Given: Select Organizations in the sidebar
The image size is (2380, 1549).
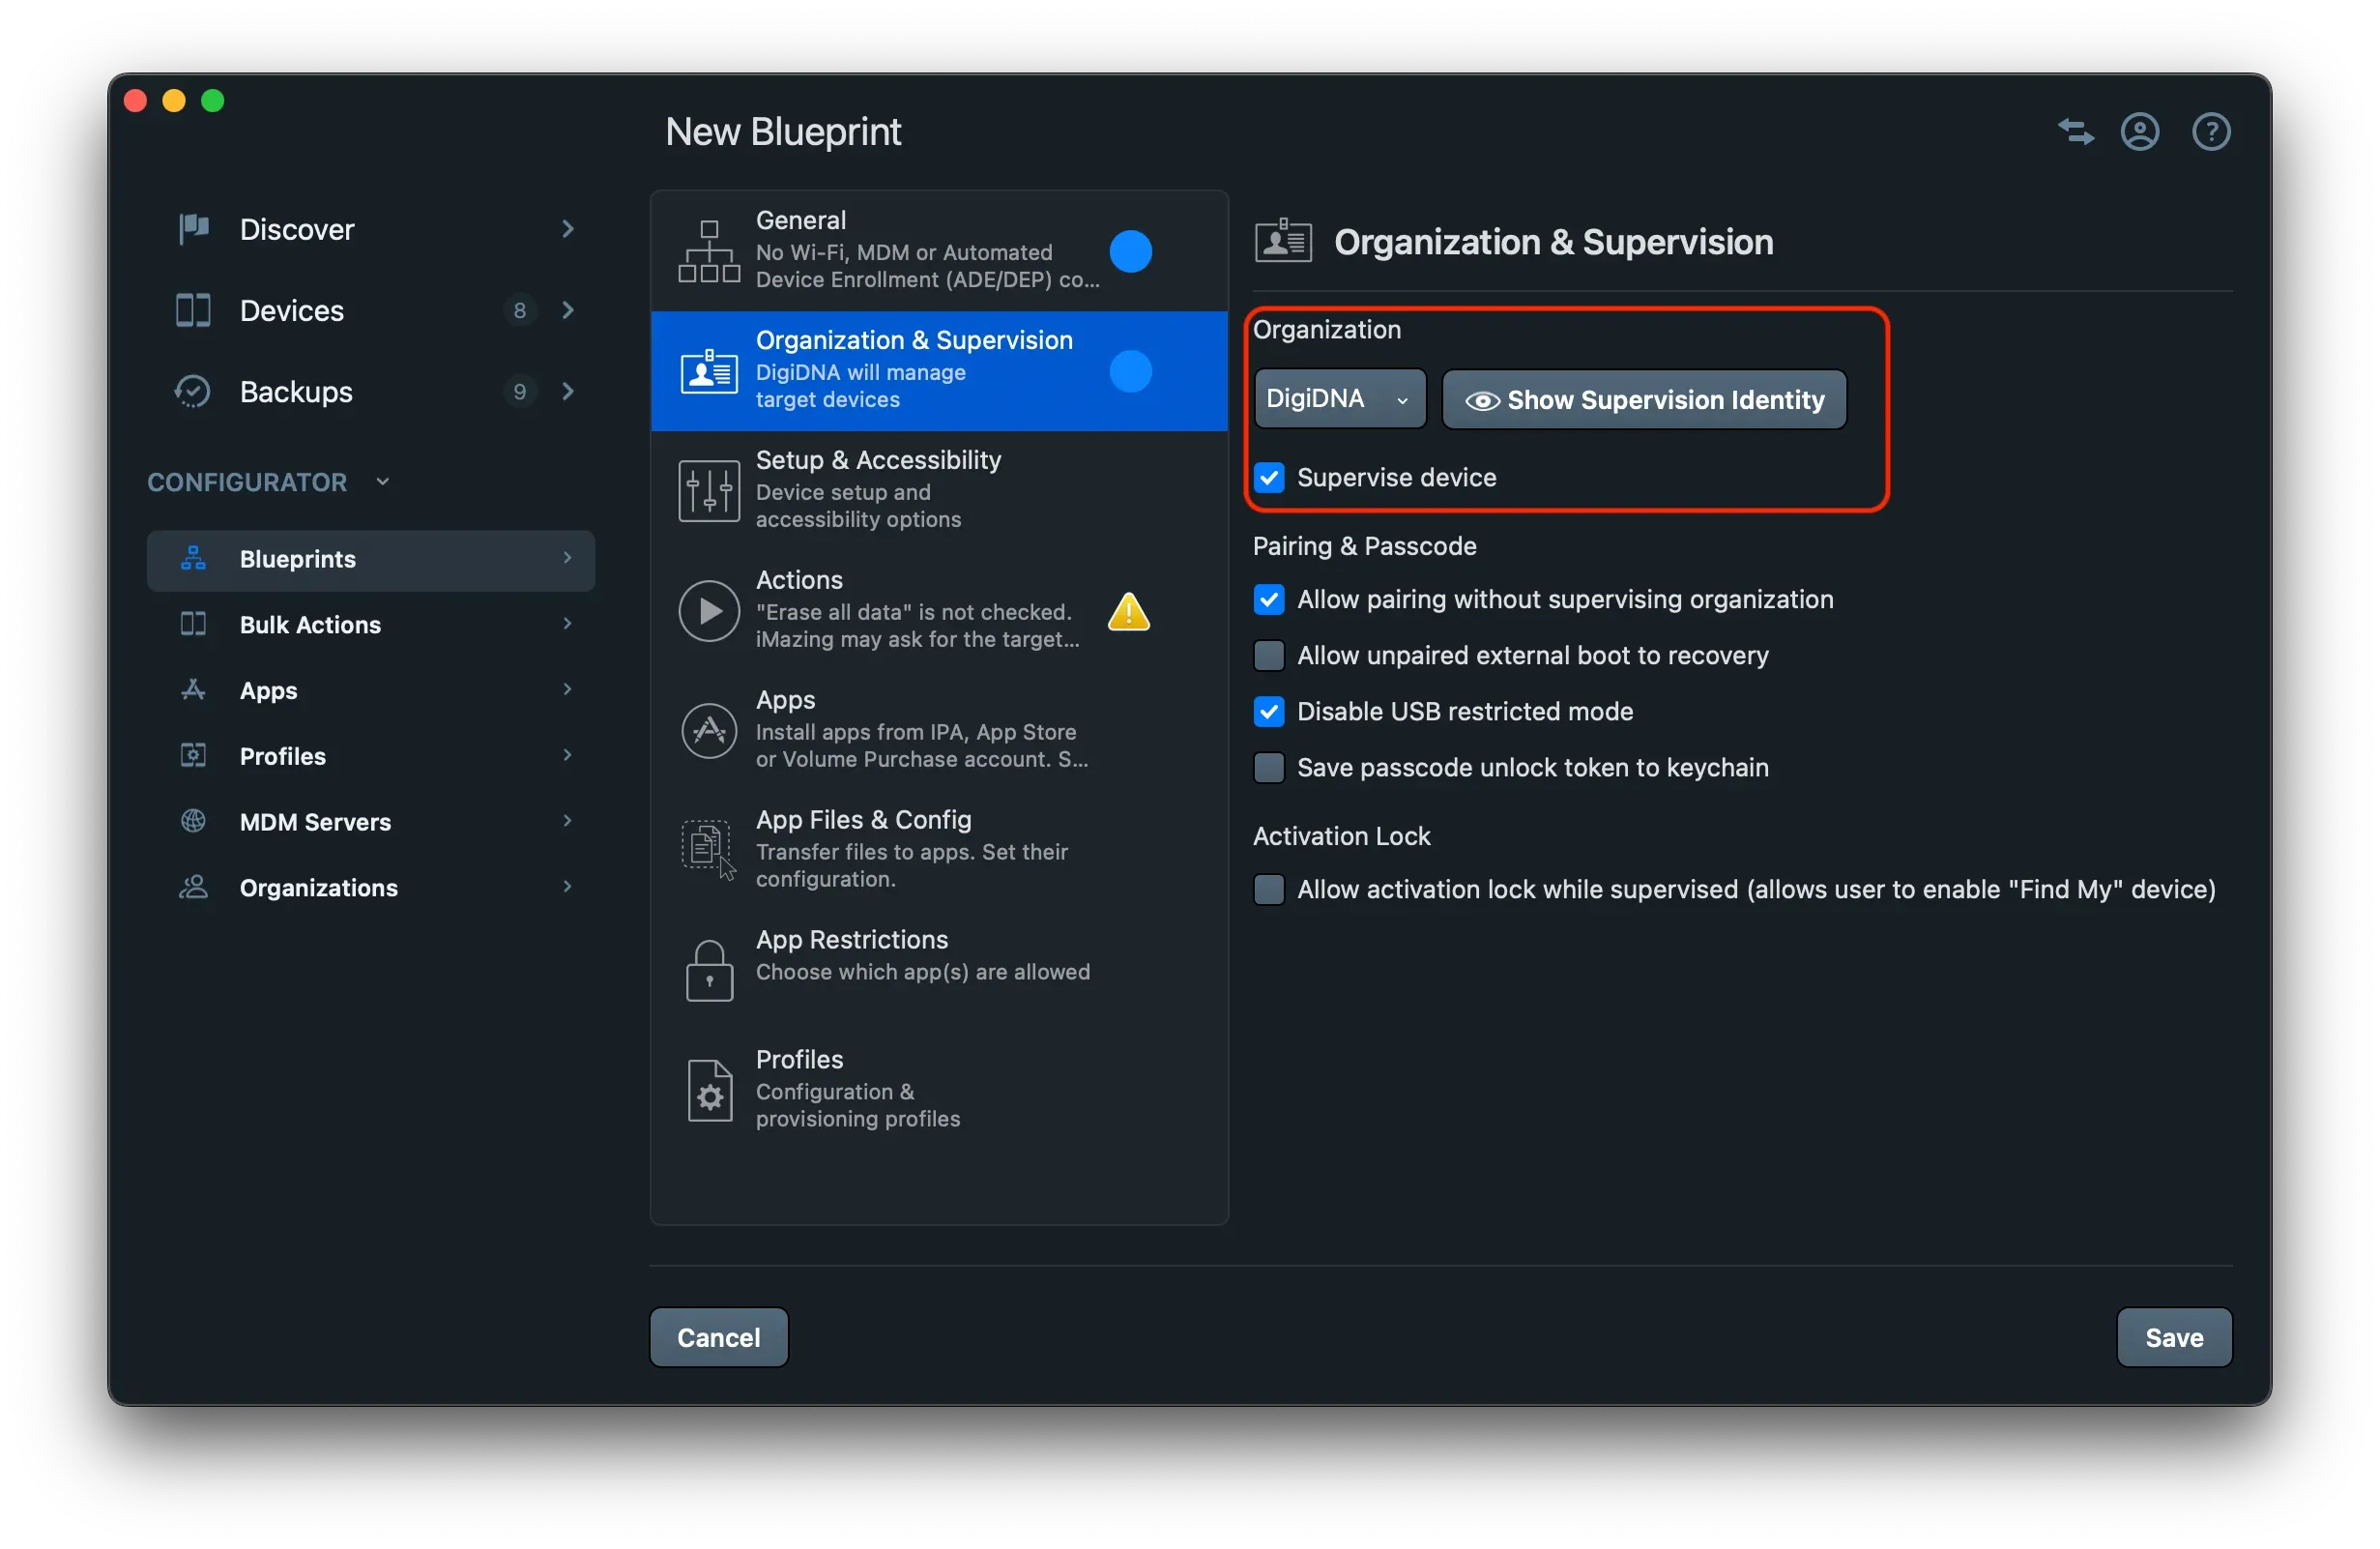Looking at the screenshot, I should click(x=317, y=887).
